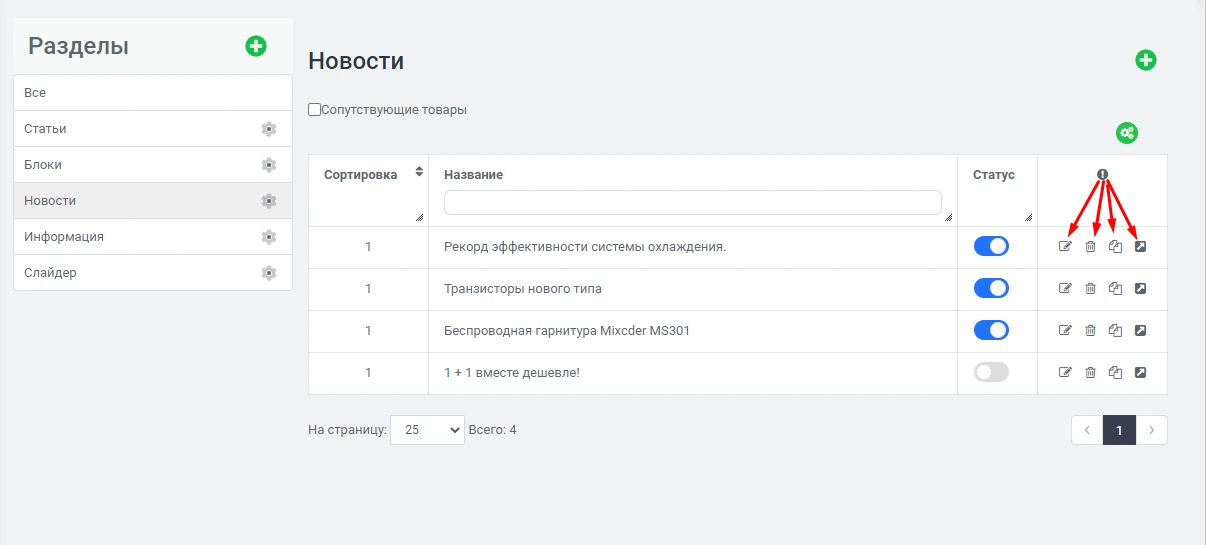Image resolution: width=1206 pixels, height=545 pixels.
Task: Enable the Сопутствующие товары checkbox
Action: coord(315,110)
